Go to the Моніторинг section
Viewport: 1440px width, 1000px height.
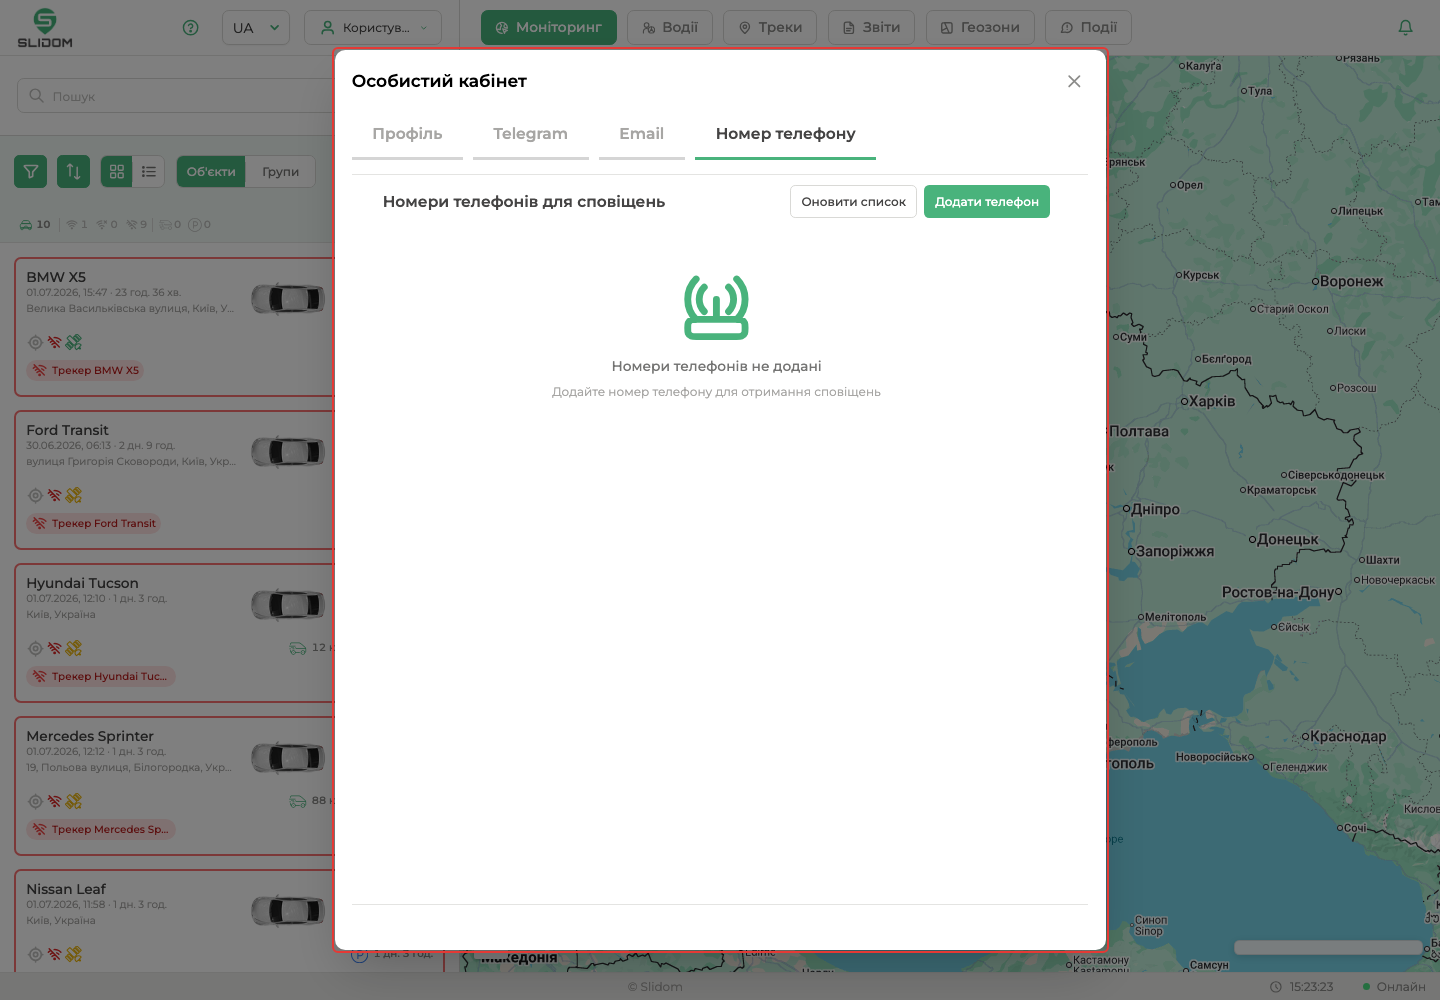[x=549, y=28]
